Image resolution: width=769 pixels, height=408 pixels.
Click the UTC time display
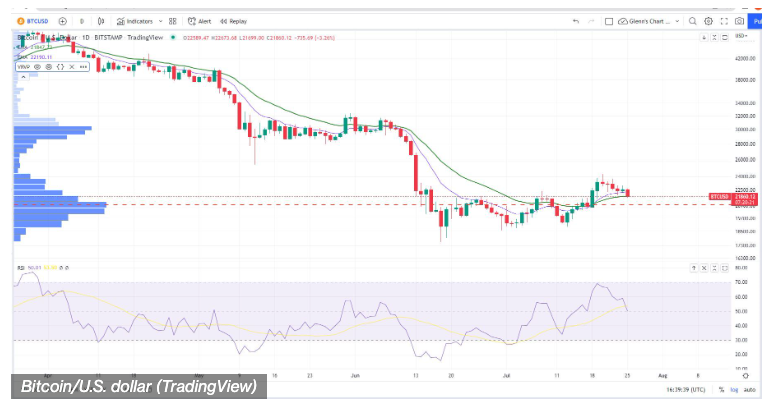pos(685,389)
